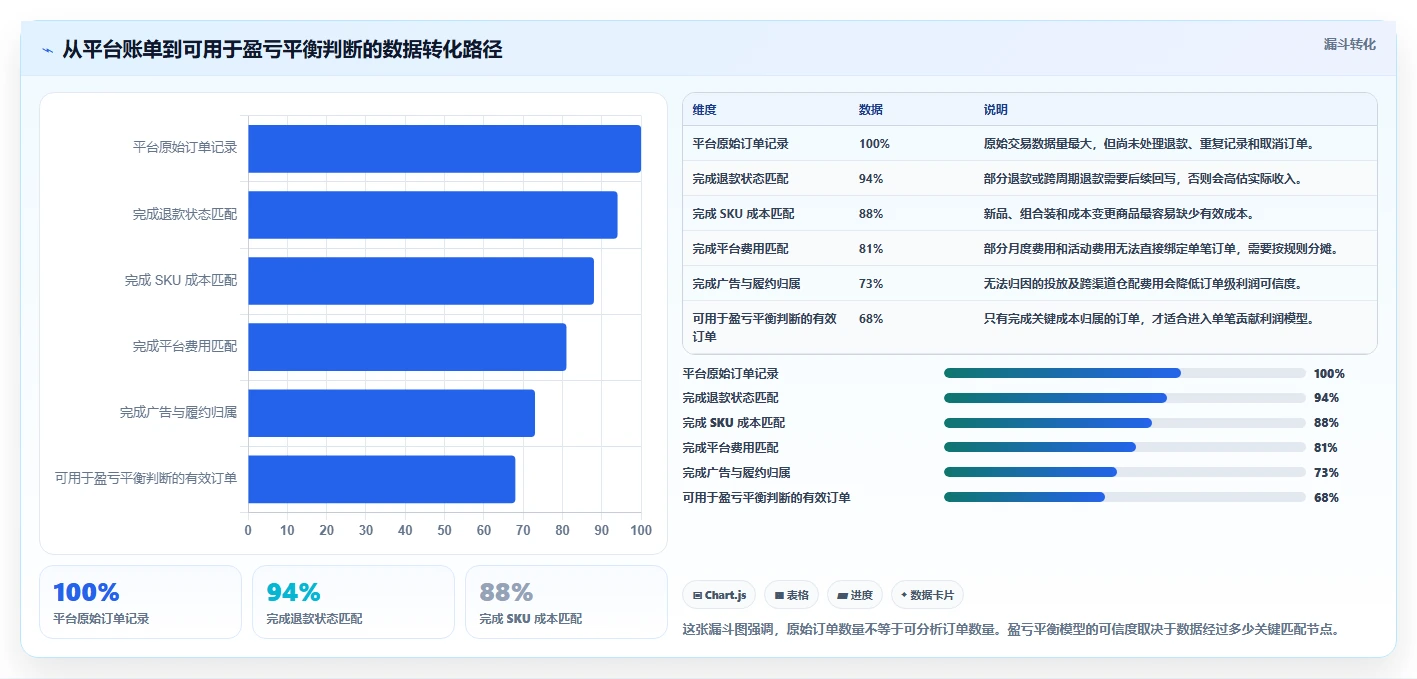This screenshot has height=679, width=1417.
Task: Click table cell 完成广告与履约归属
Action: coord(746,284)
